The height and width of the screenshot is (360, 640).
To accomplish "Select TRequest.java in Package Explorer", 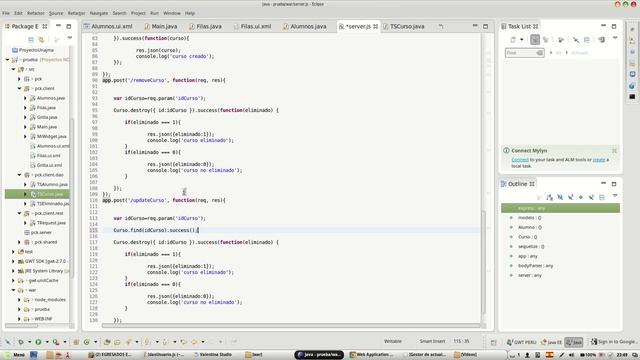I will (48, 223).
